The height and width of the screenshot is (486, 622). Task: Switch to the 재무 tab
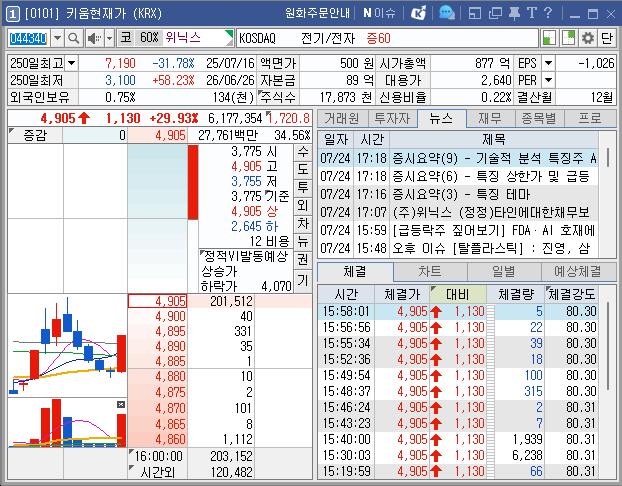point(490,118)
